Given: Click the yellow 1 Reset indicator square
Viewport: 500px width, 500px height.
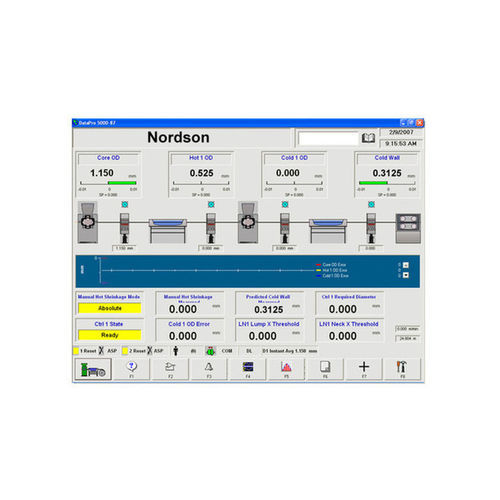Looking at the screenshot, I should tap(76, 351).
